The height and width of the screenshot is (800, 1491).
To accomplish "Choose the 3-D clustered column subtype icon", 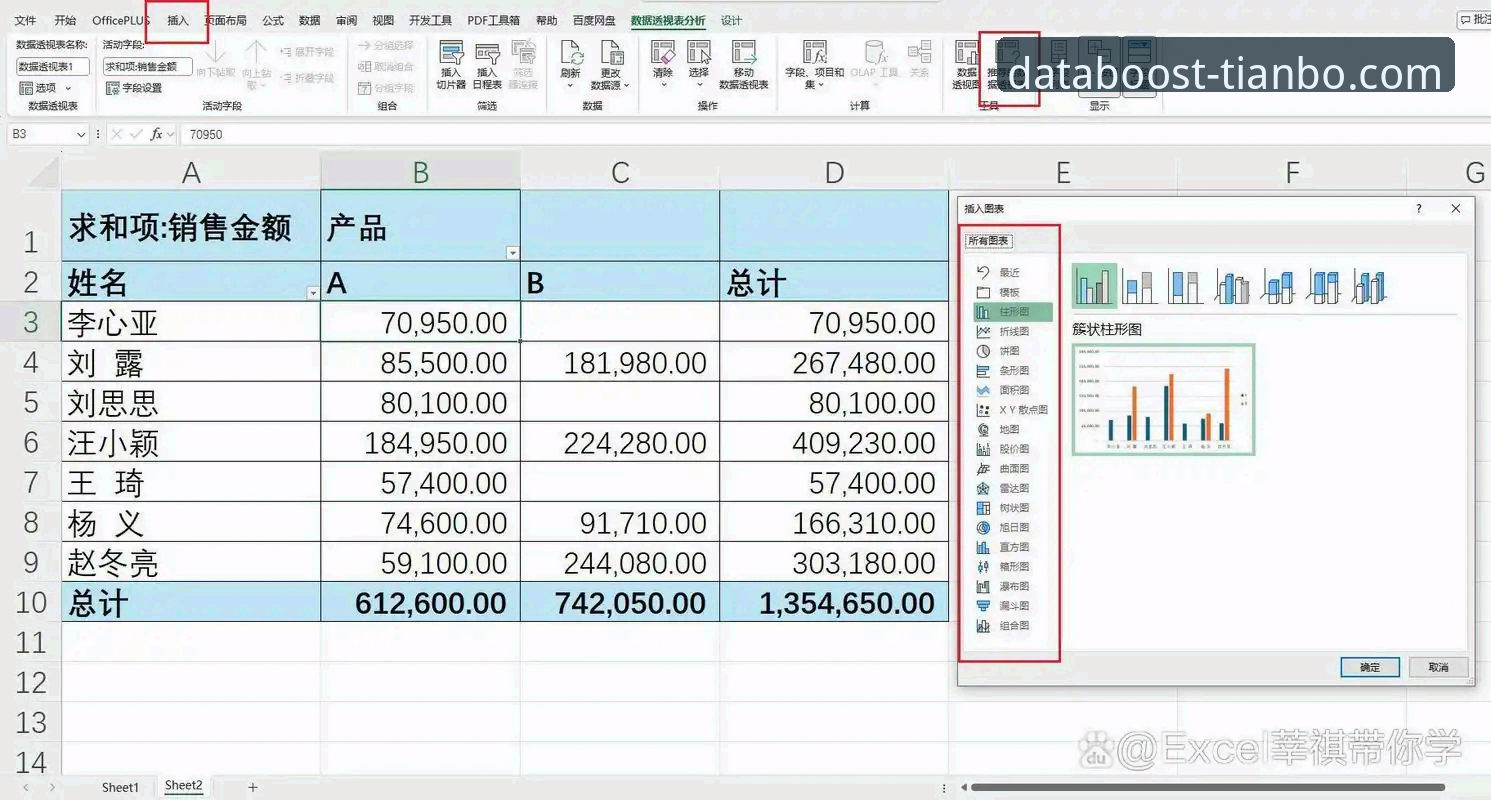I will 1232,287.
